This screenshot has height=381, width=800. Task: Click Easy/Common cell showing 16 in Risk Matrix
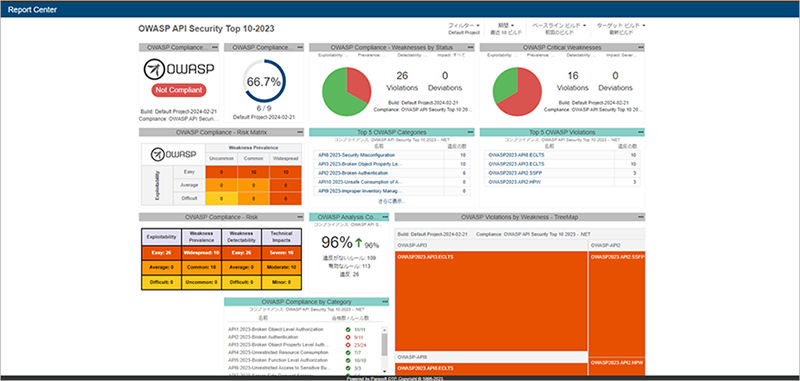point(254,172)
